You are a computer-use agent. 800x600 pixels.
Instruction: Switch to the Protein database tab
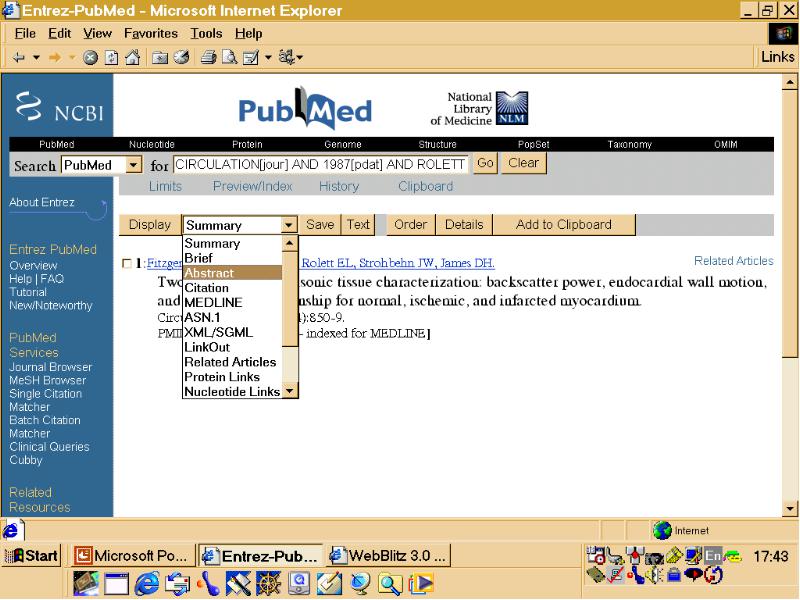tap(247, 144)
